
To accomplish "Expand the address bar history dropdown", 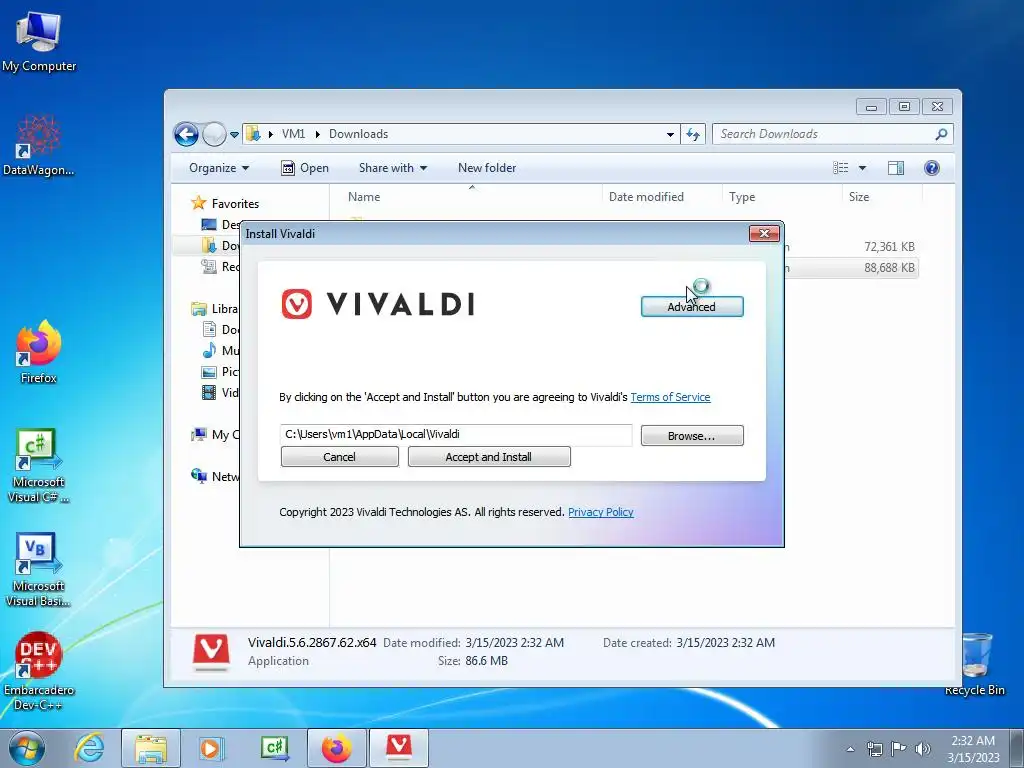I will tap(670, 135).
